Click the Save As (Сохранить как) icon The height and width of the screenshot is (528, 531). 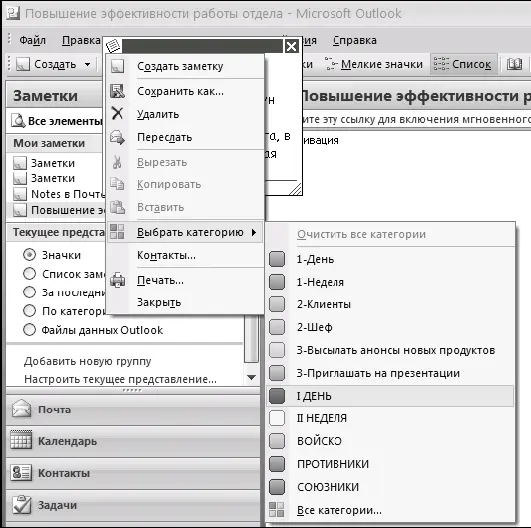tap(117, 91)
